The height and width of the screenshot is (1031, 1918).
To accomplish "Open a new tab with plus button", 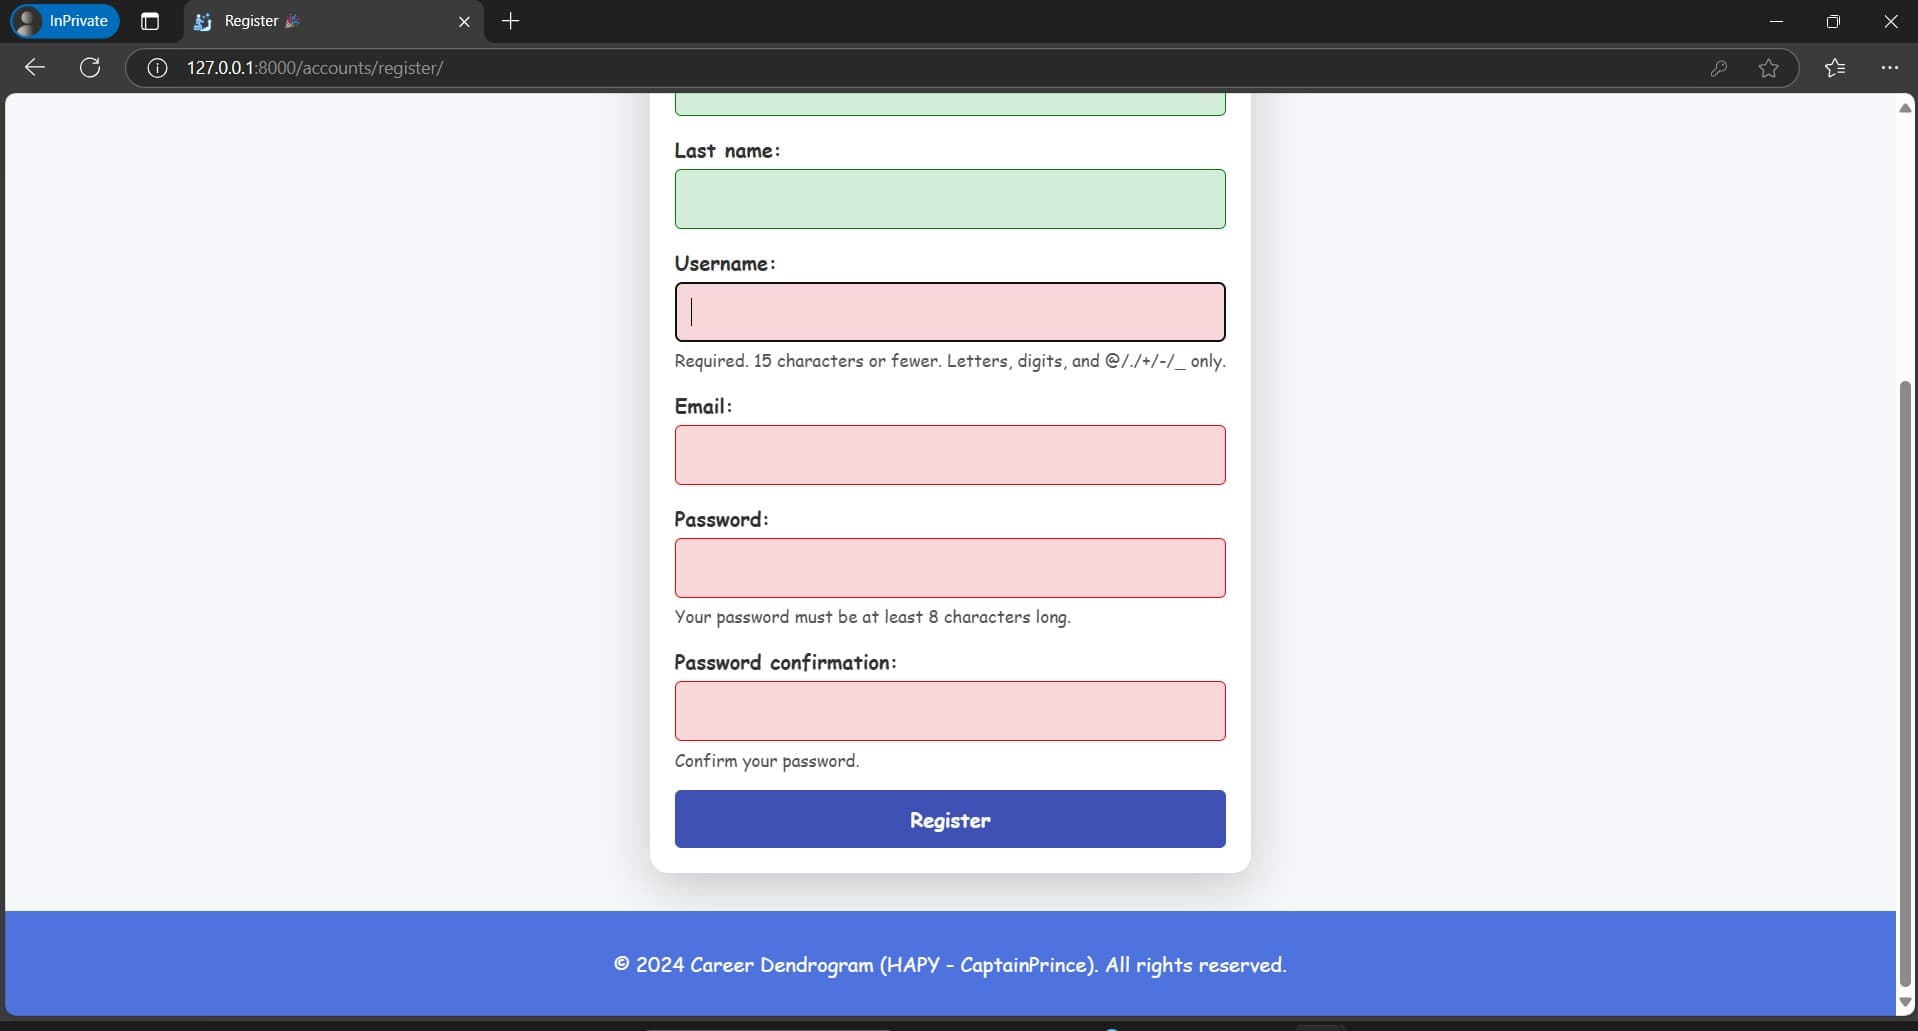I will (510, 21).
